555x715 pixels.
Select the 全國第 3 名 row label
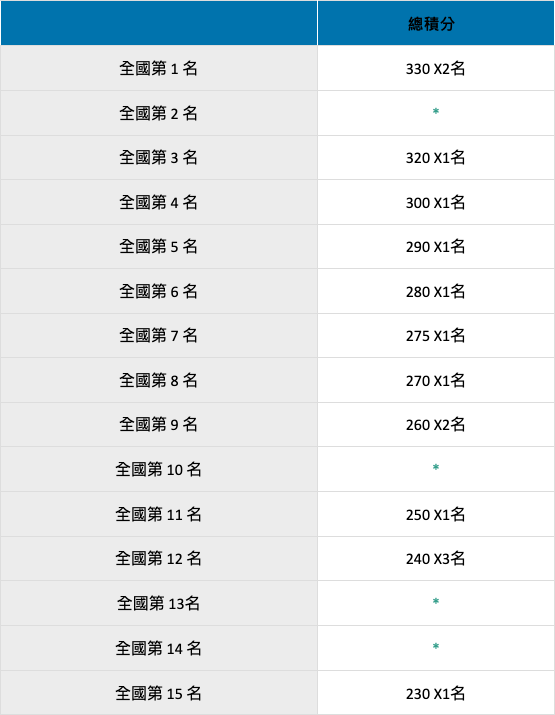click(158, 157)
